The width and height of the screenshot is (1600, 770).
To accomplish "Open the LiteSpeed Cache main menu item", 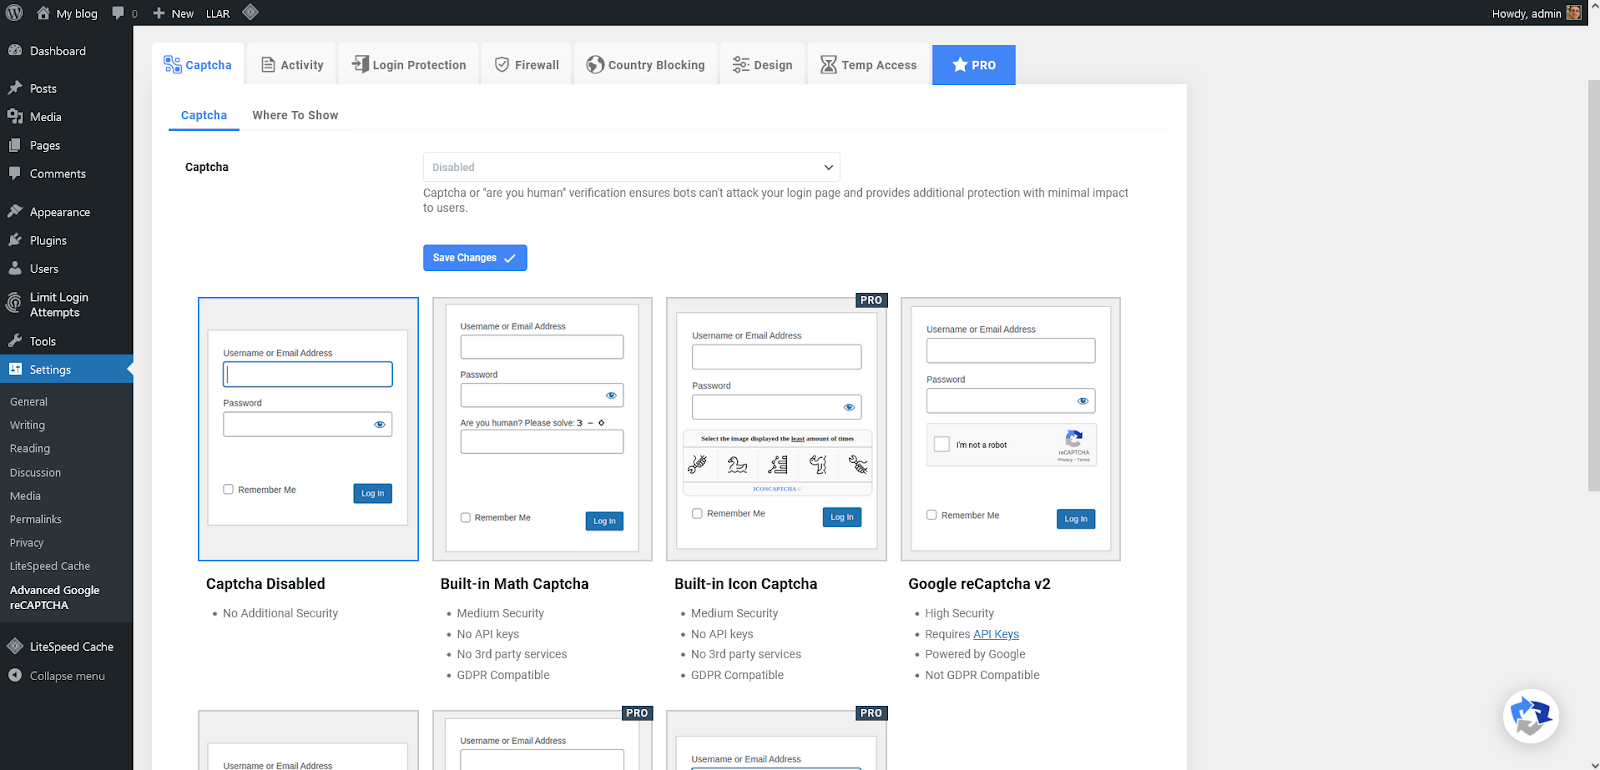I will [x=66, y=647].
